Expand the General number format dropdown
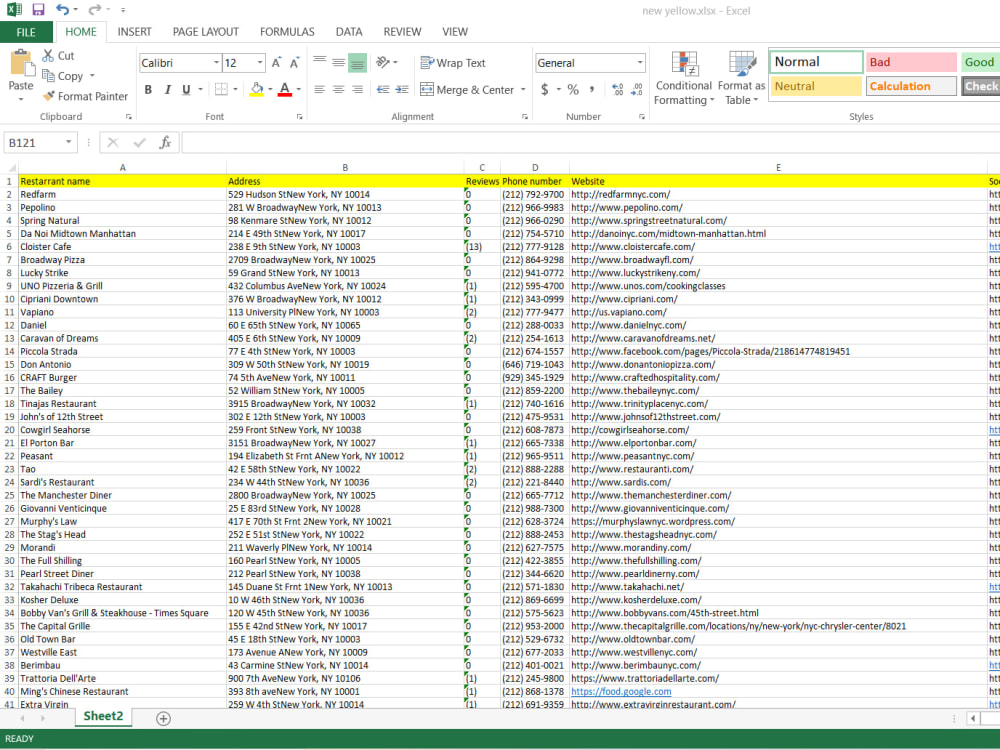This screenshot has width=1000, height=750. [x=640, y=62]
